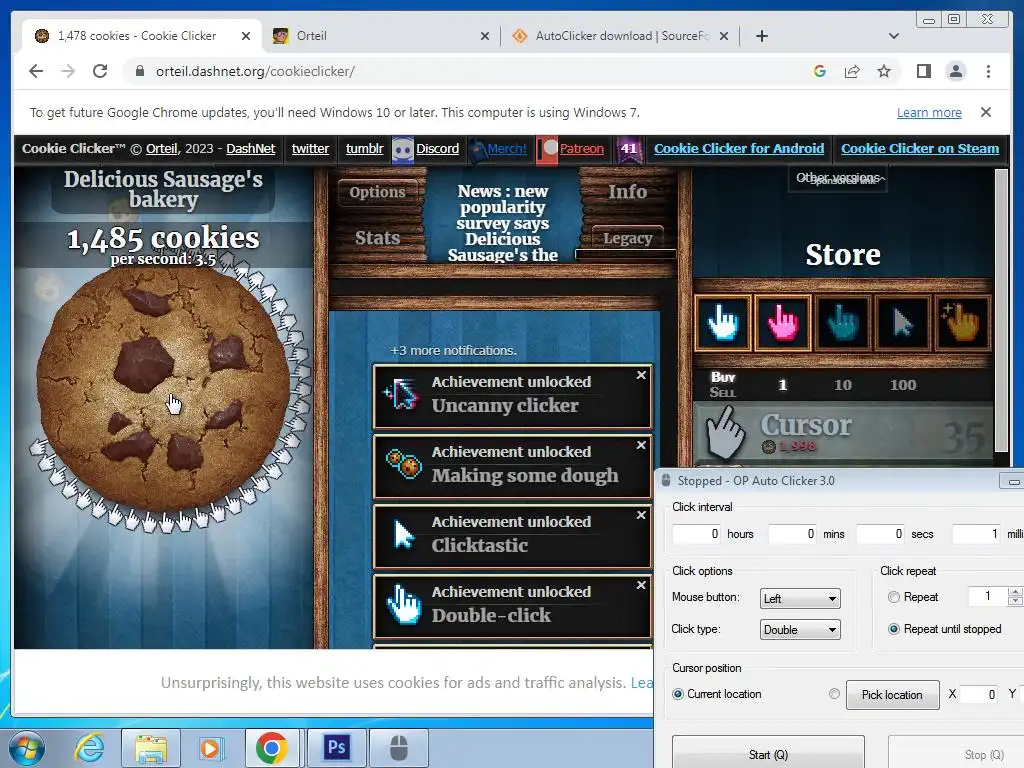Viewport: 1024px width, 768px height.
Task: Buy the gray mouse pointer upgrade
Action: coord(903,323)
